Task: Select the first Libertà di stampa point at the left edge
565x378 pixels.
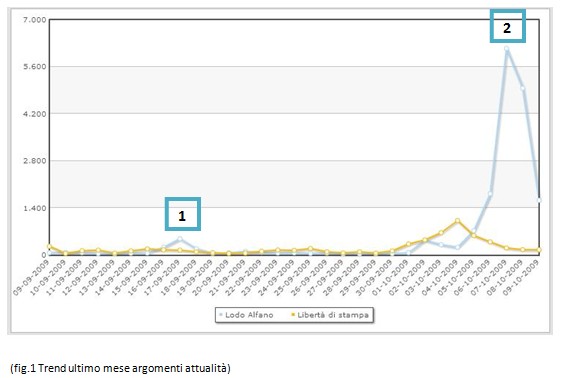Action: tap(49, 246)
